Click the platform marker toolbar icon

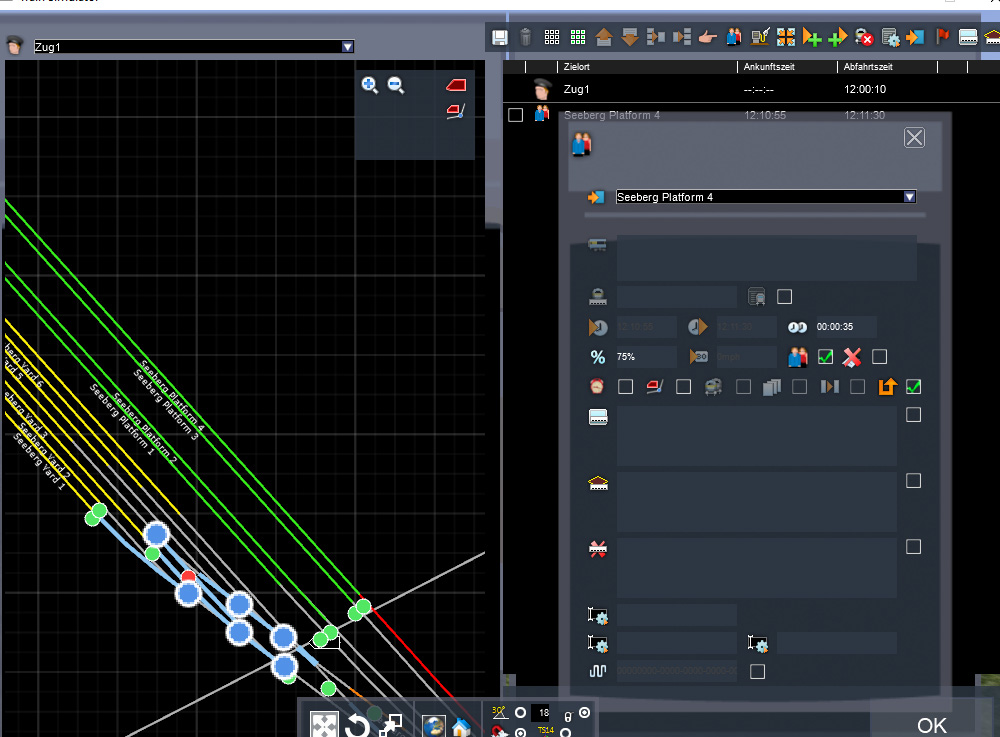(x=968, y=38)
